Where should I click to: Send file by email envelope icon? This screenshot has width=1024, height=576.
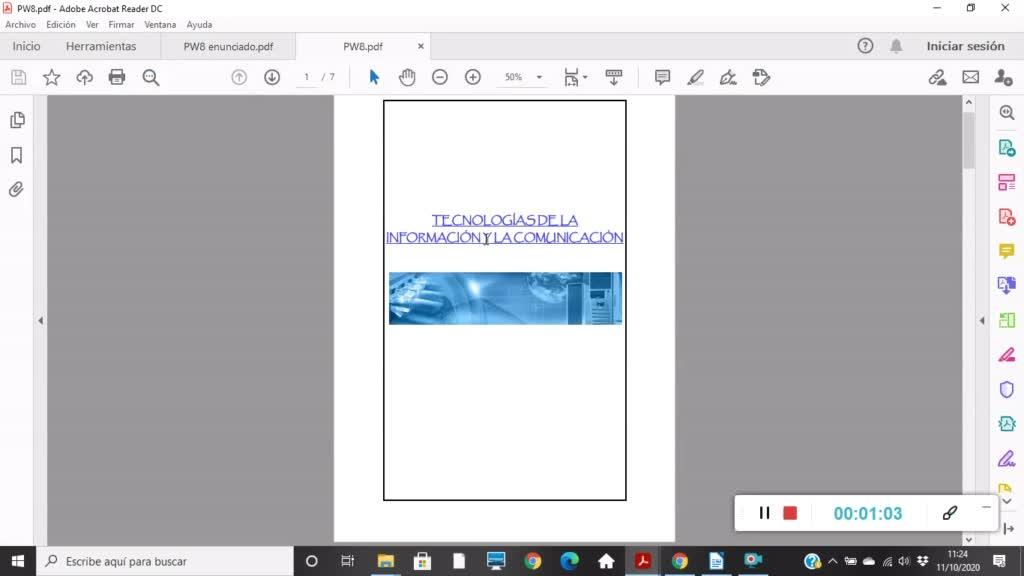[x=970, y=77]
